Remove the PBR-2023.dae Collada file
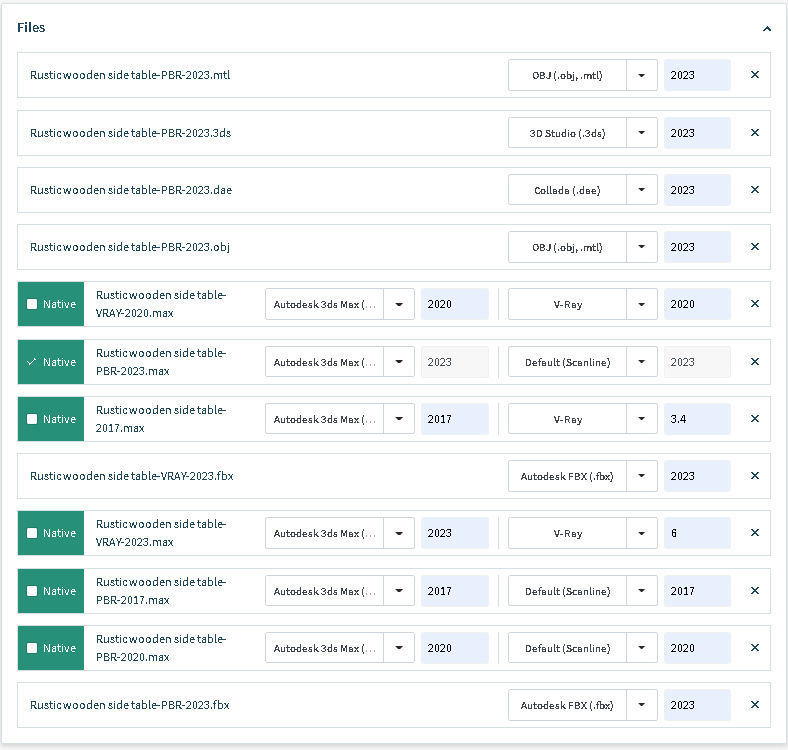 pyautogui.click(x=755, y=190)
